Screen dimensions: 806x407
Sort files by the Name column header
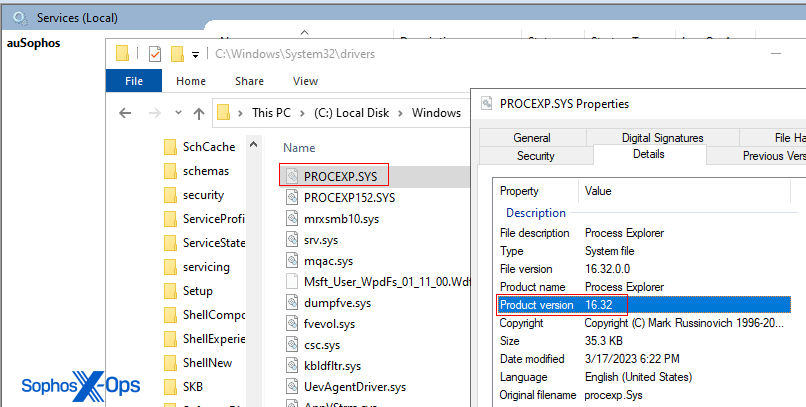(x=299, y=147)
